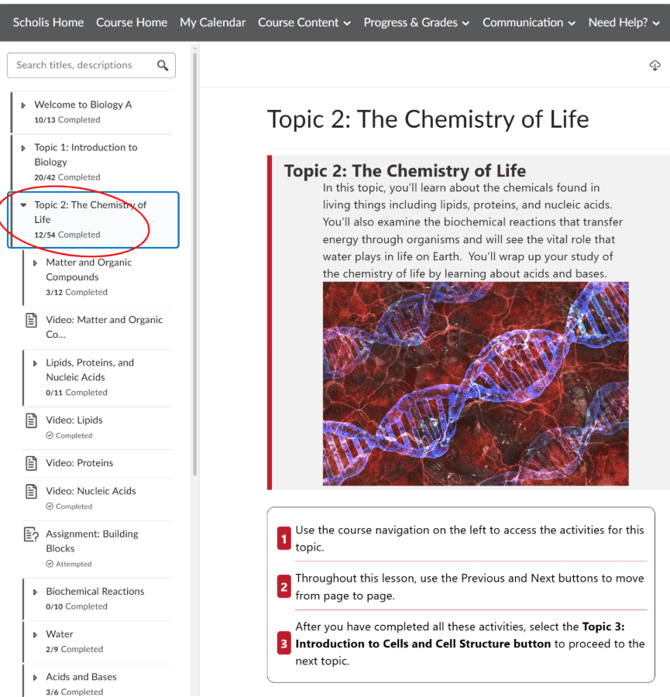Click the Assignment: Building Blocks icon
The height and width of the screenshot is (697, 670).
coord(31,534)
